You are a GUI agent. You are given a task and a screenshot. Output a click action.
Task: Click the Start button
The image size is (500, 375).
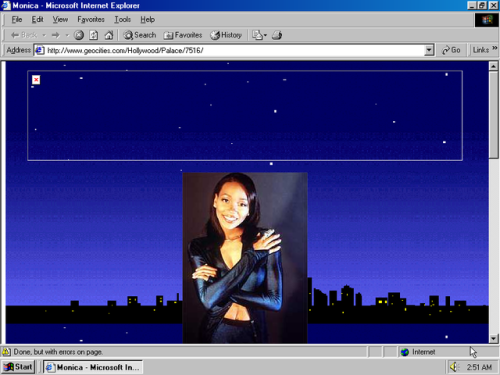18,367
